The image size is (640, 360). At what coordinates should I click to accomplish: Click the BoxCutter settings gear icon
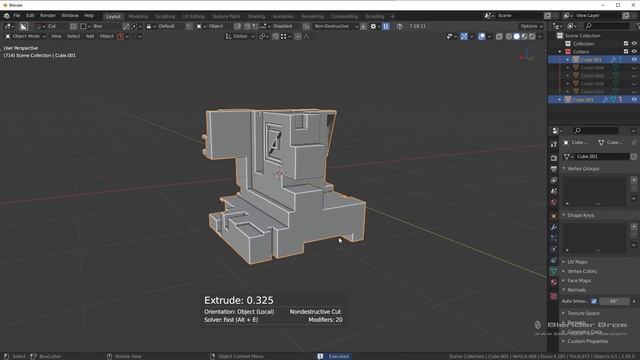373,26
